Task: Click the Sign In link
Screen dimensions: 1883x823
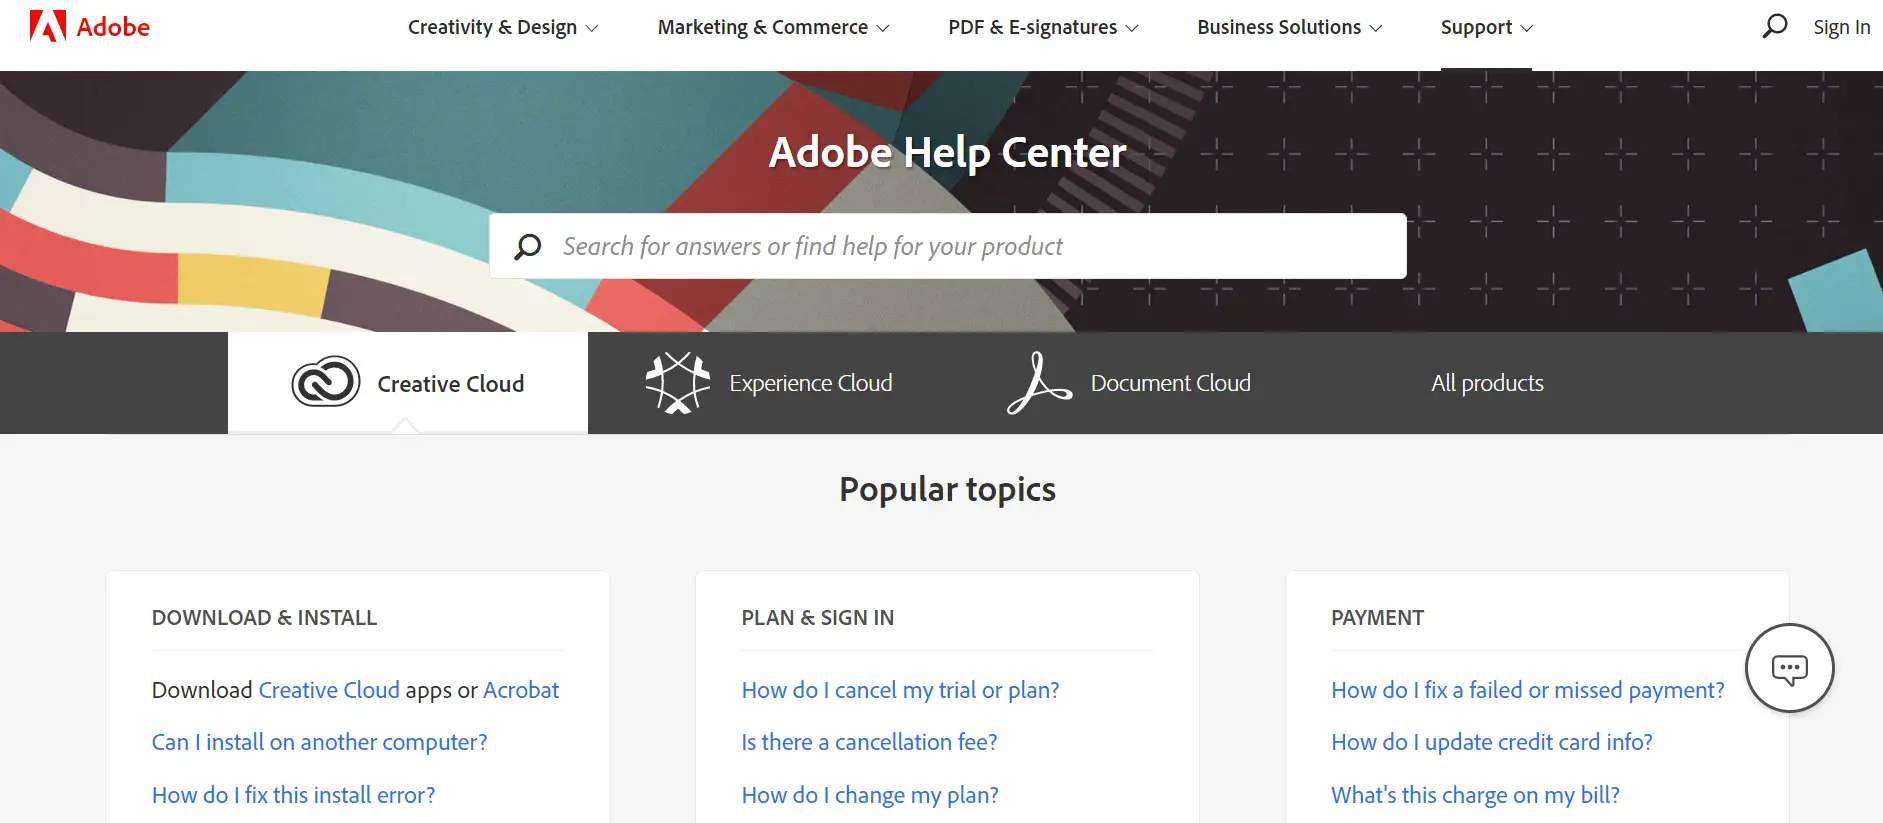Action: [1841, 27]
